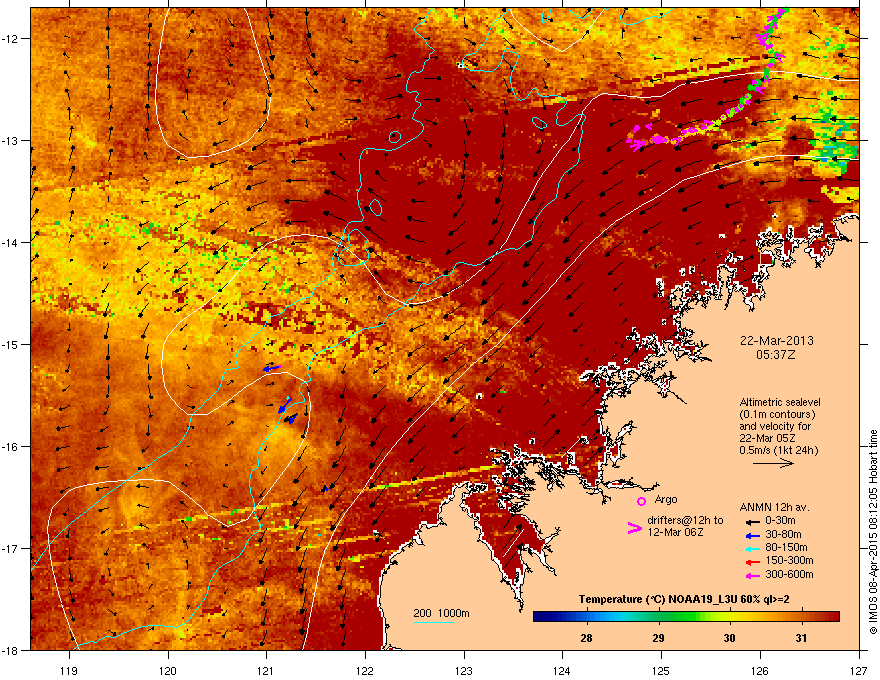This screenshot has height=680, width=880.
Task: Click the latitude axis label -13
Action: [x=10, y=140]
